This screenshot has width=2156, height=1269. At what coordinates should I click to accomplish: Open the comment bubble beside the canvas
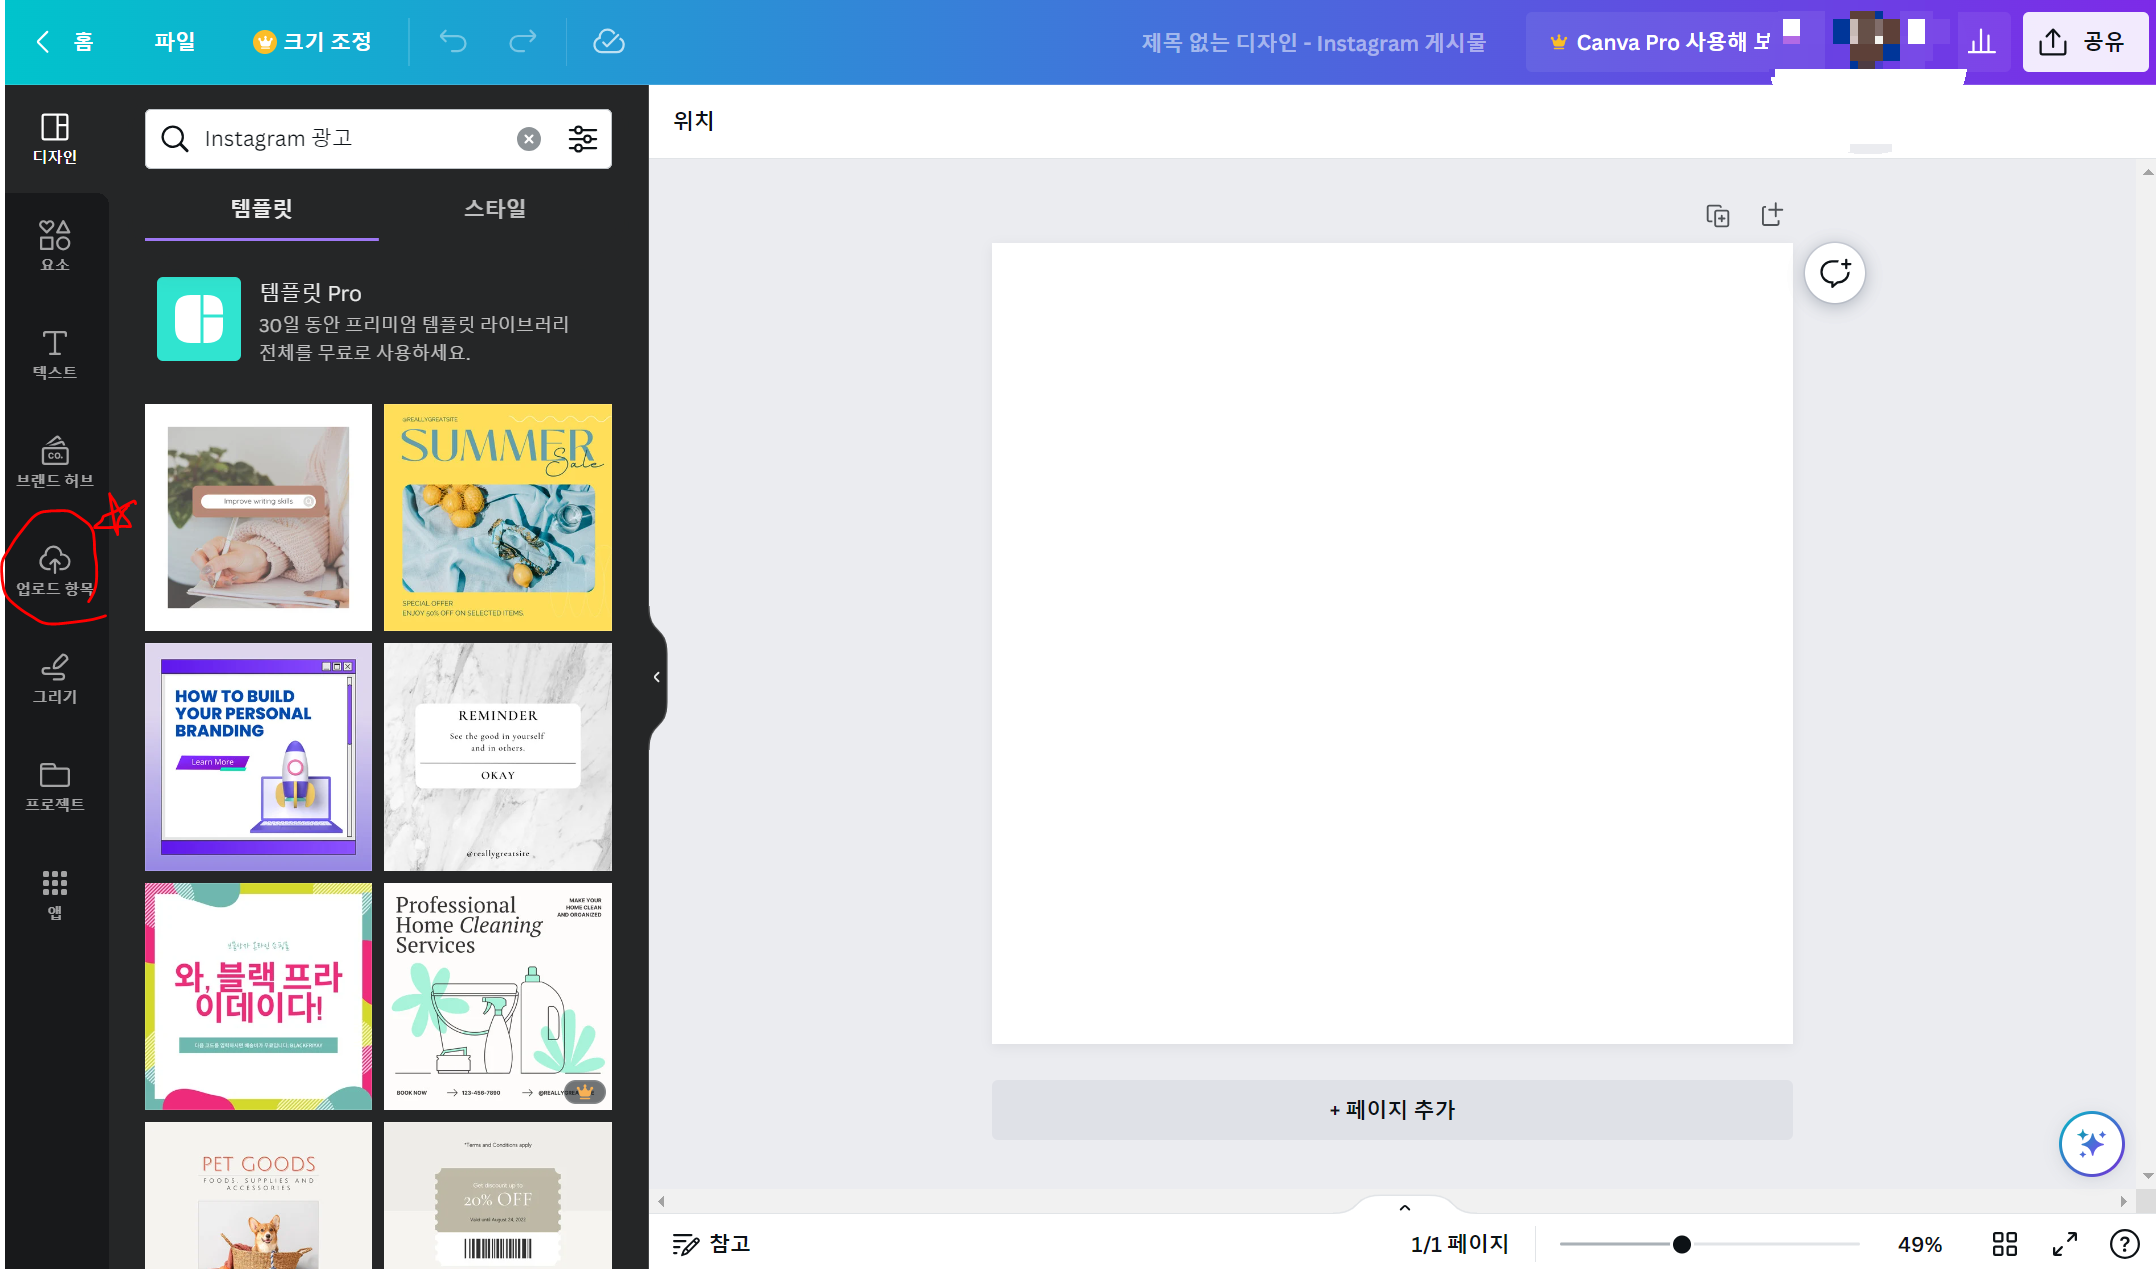tap(1834, 272)
